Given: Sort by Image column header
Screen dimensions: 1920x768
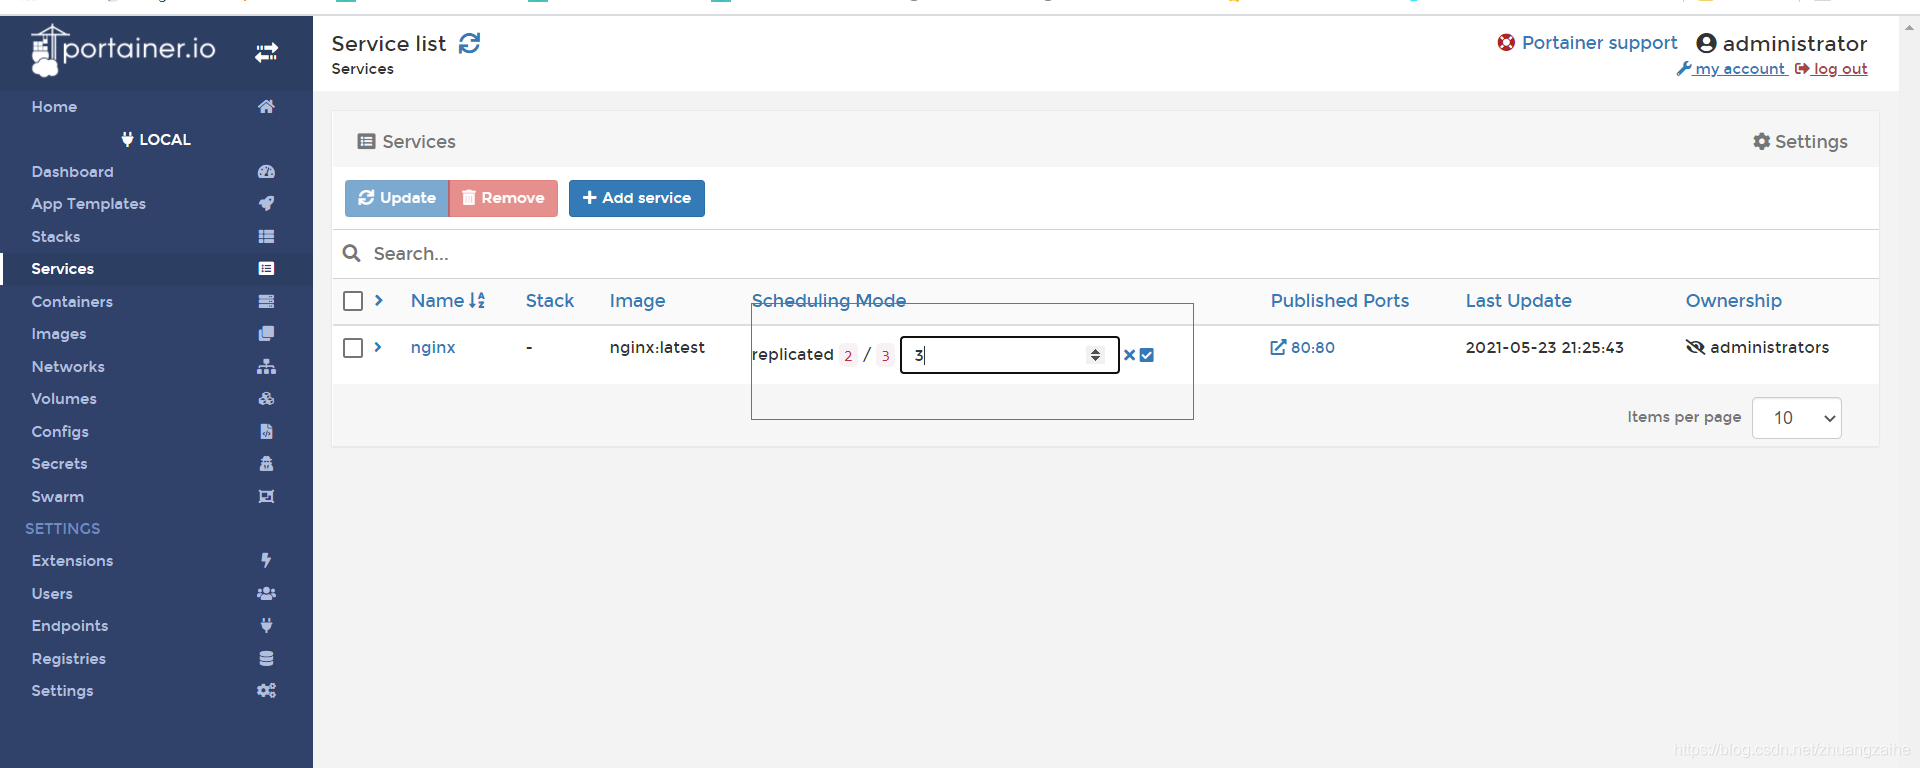Looking at the screenshot, I should point(637,300).
